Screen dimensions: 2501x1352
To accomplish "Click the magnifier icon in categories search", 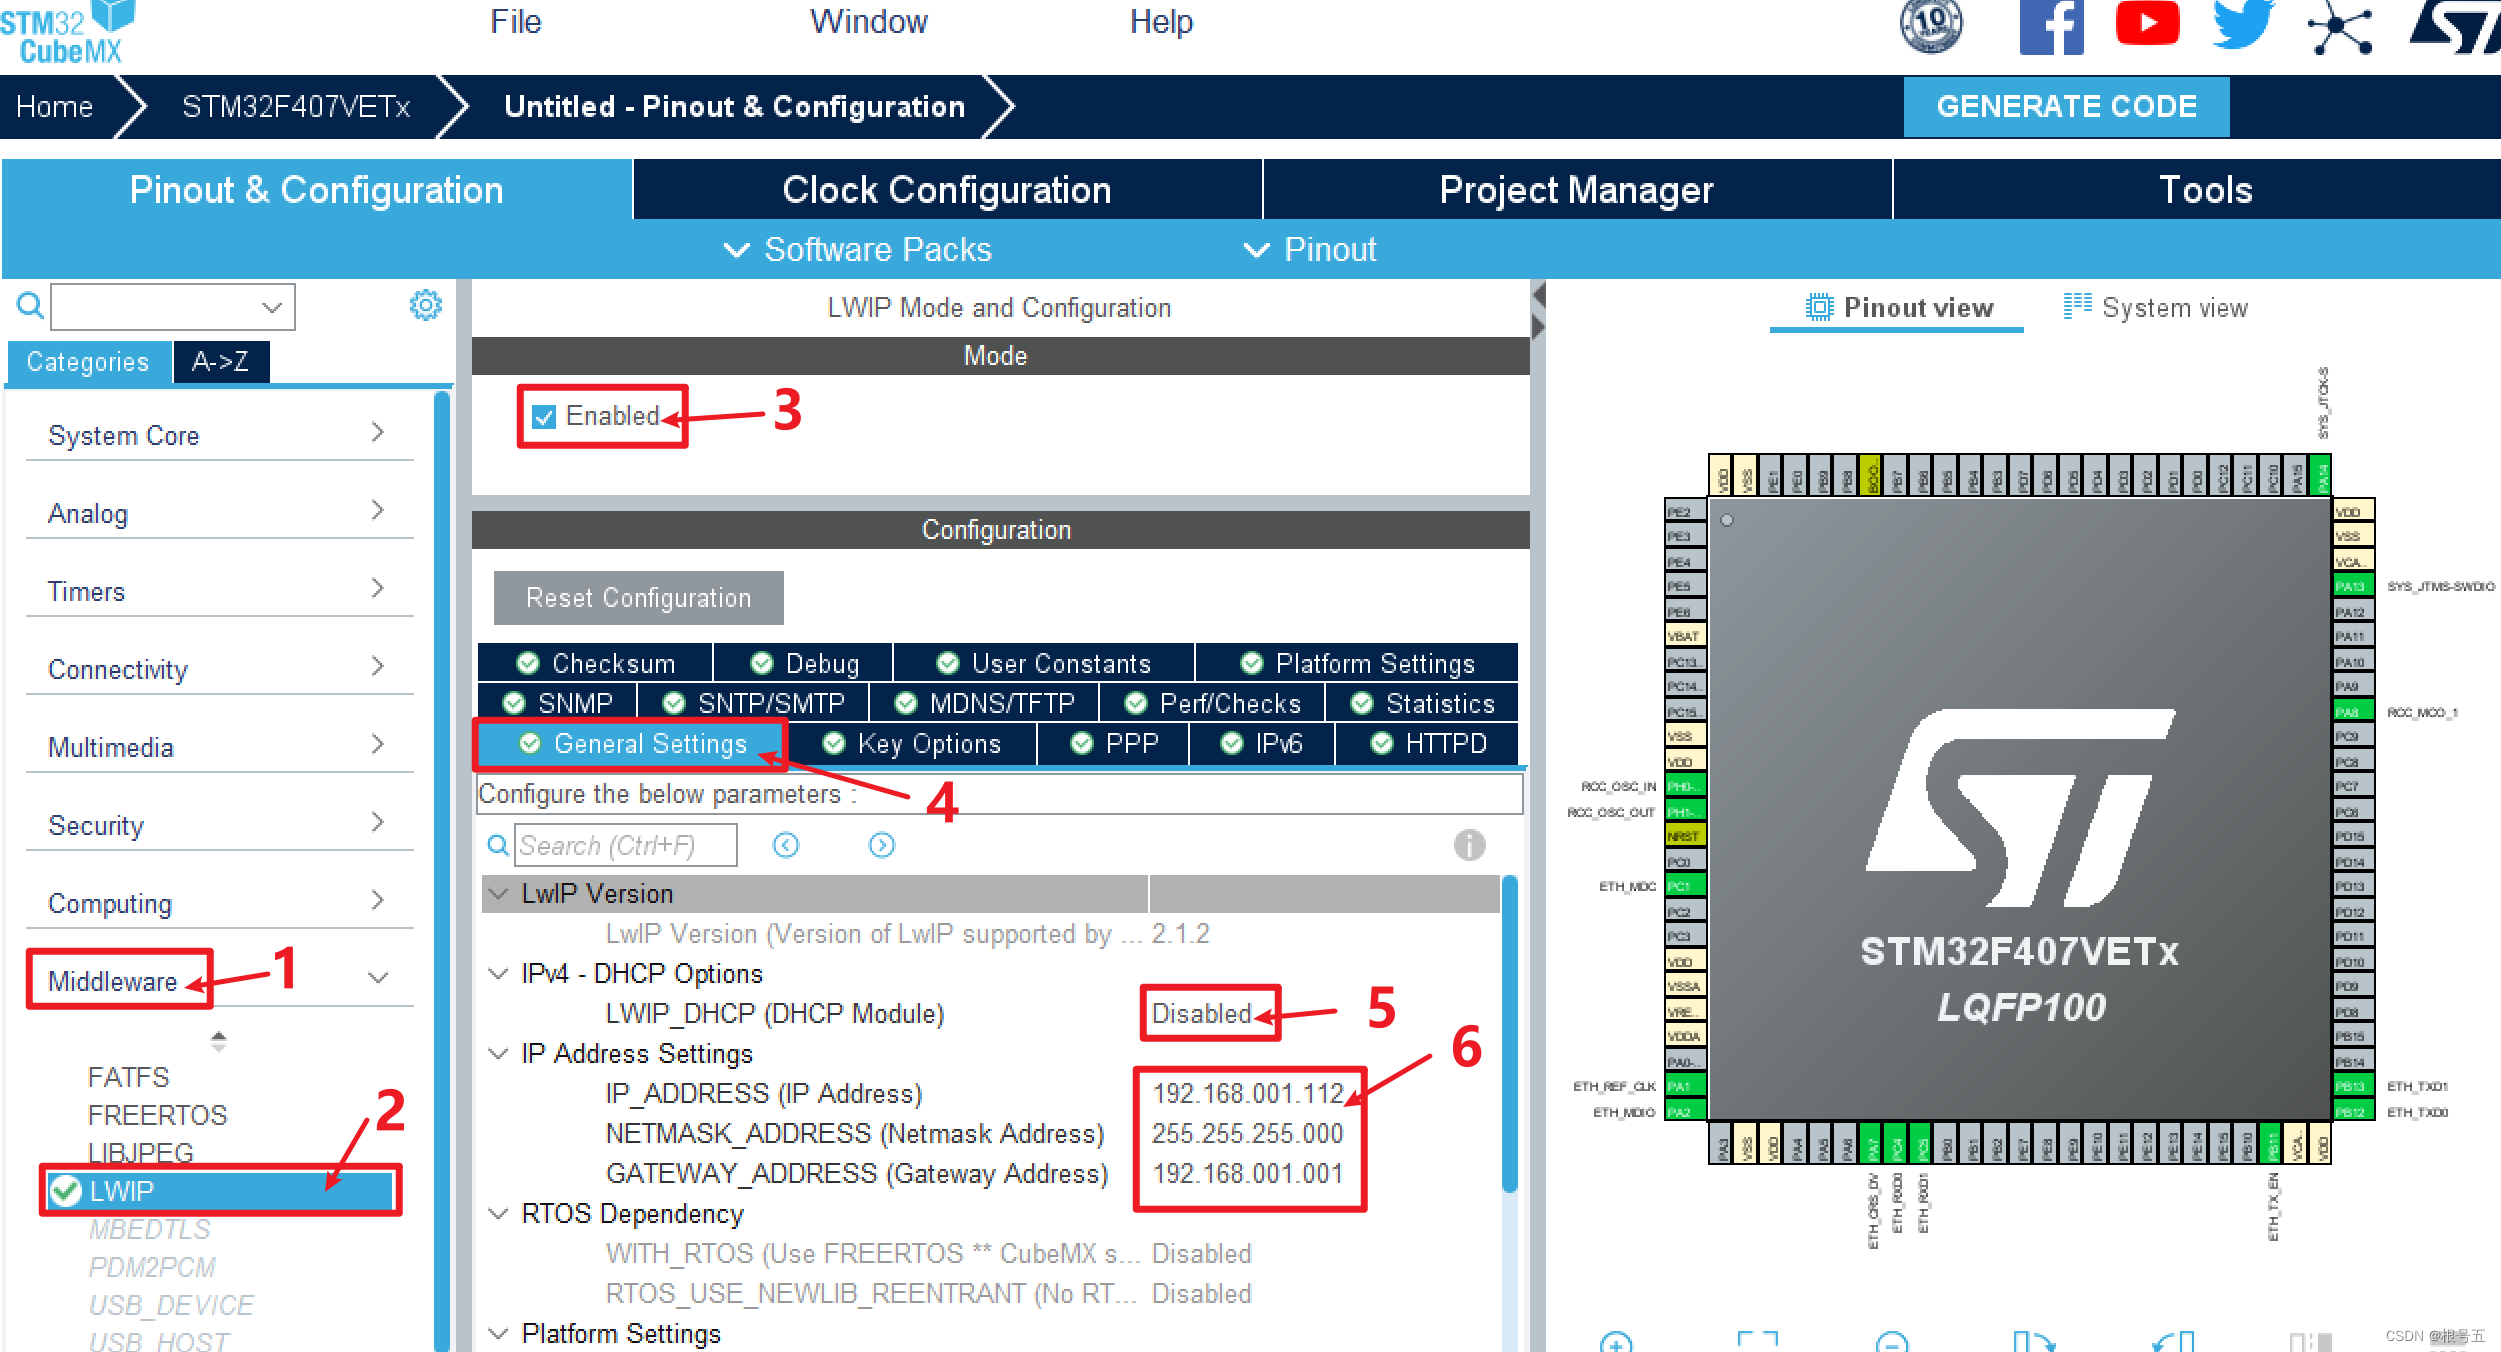I will click(x=30, y=306).
